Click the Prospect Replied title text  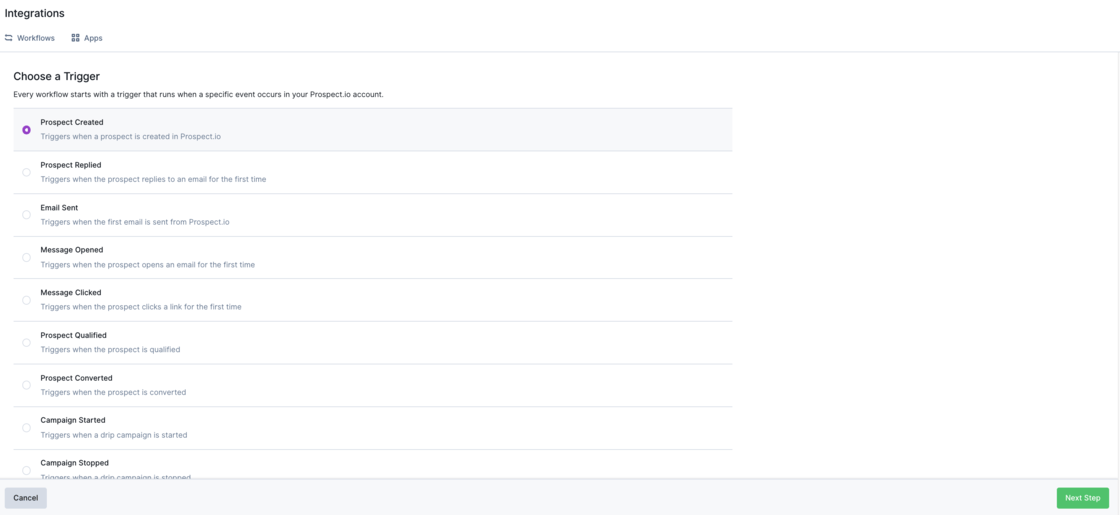[x=71, y=165]
